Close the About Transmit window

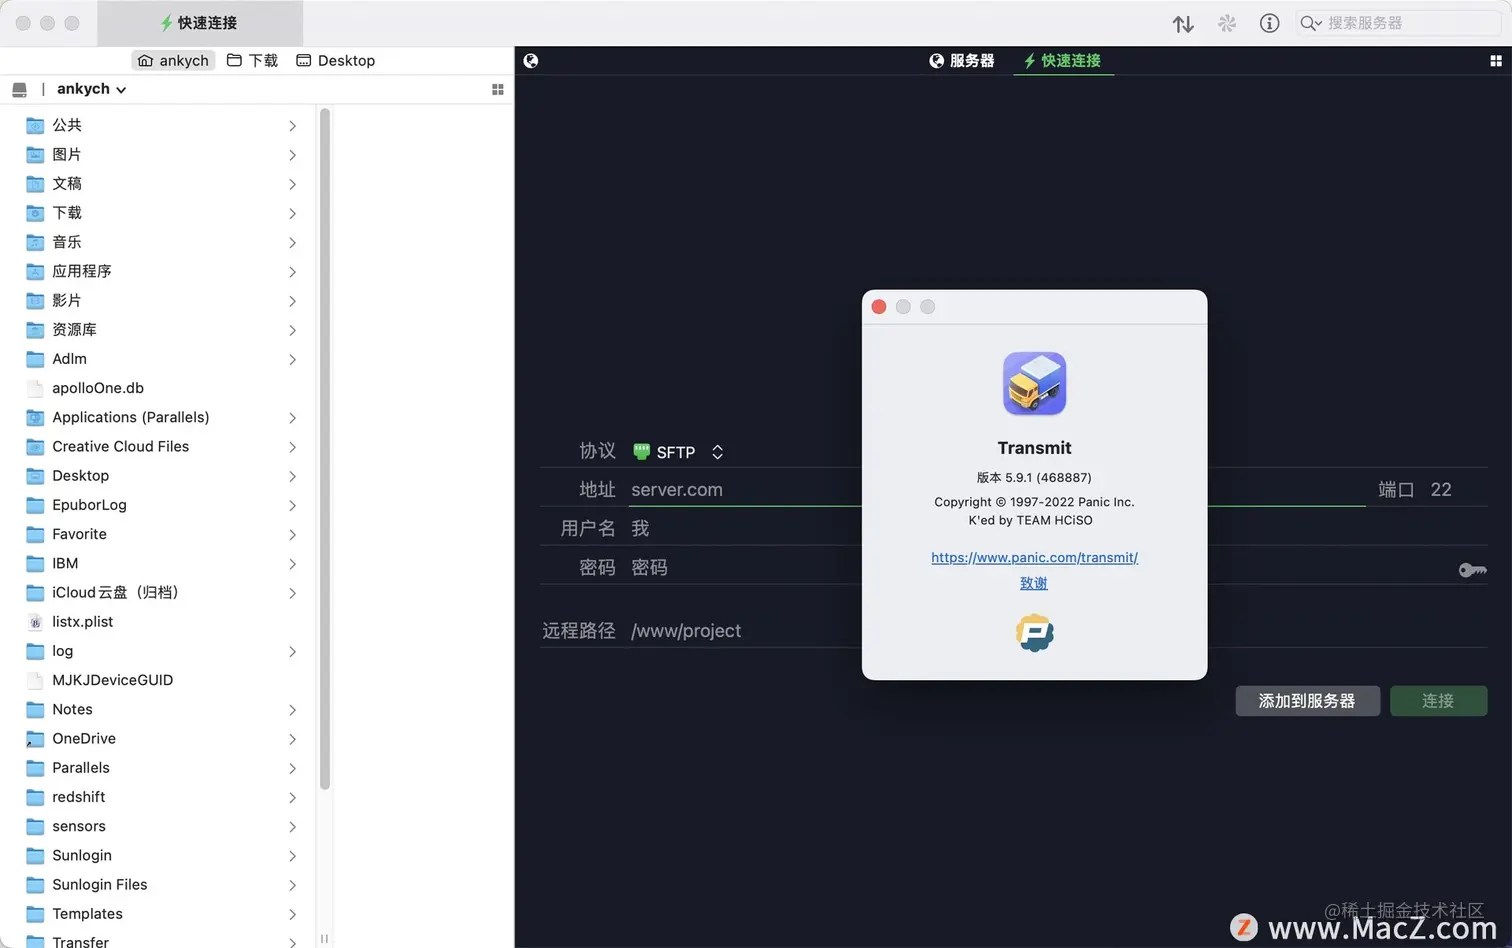pos(879,307)
